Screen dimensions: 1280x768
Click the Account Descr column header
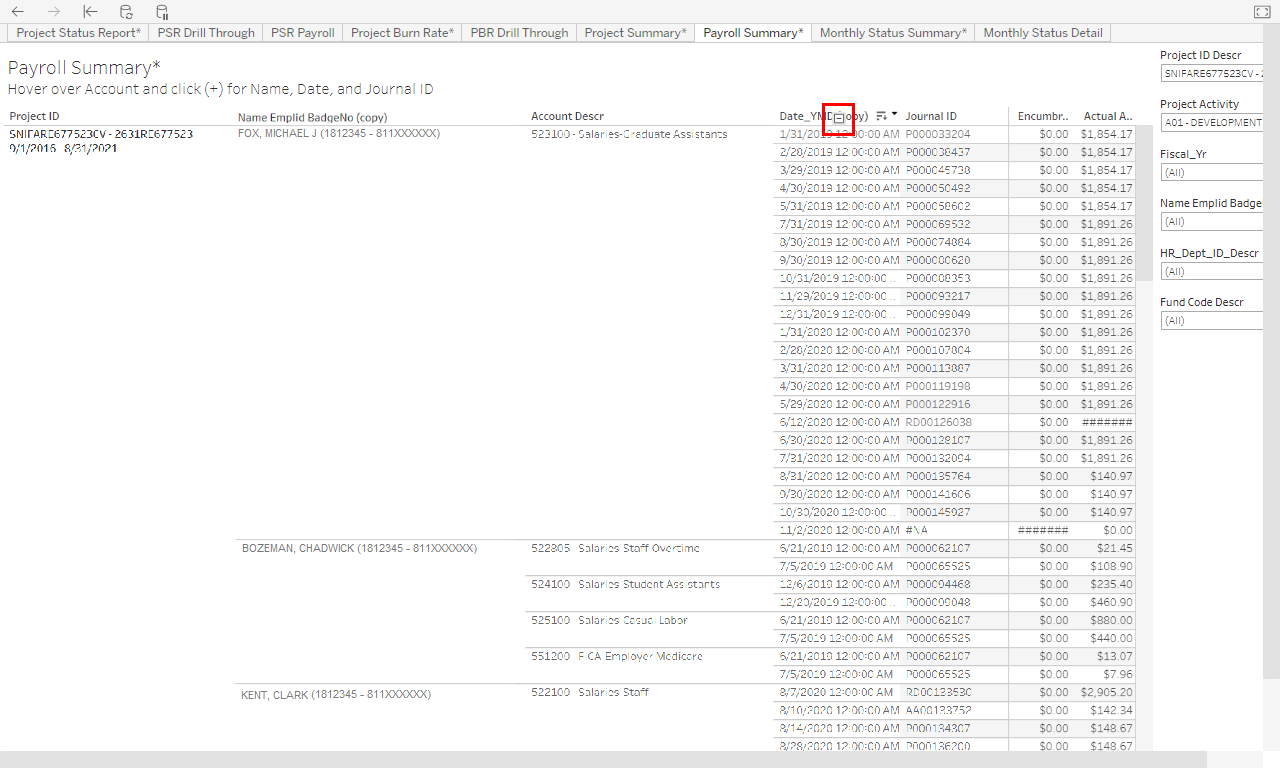(567, 116)
